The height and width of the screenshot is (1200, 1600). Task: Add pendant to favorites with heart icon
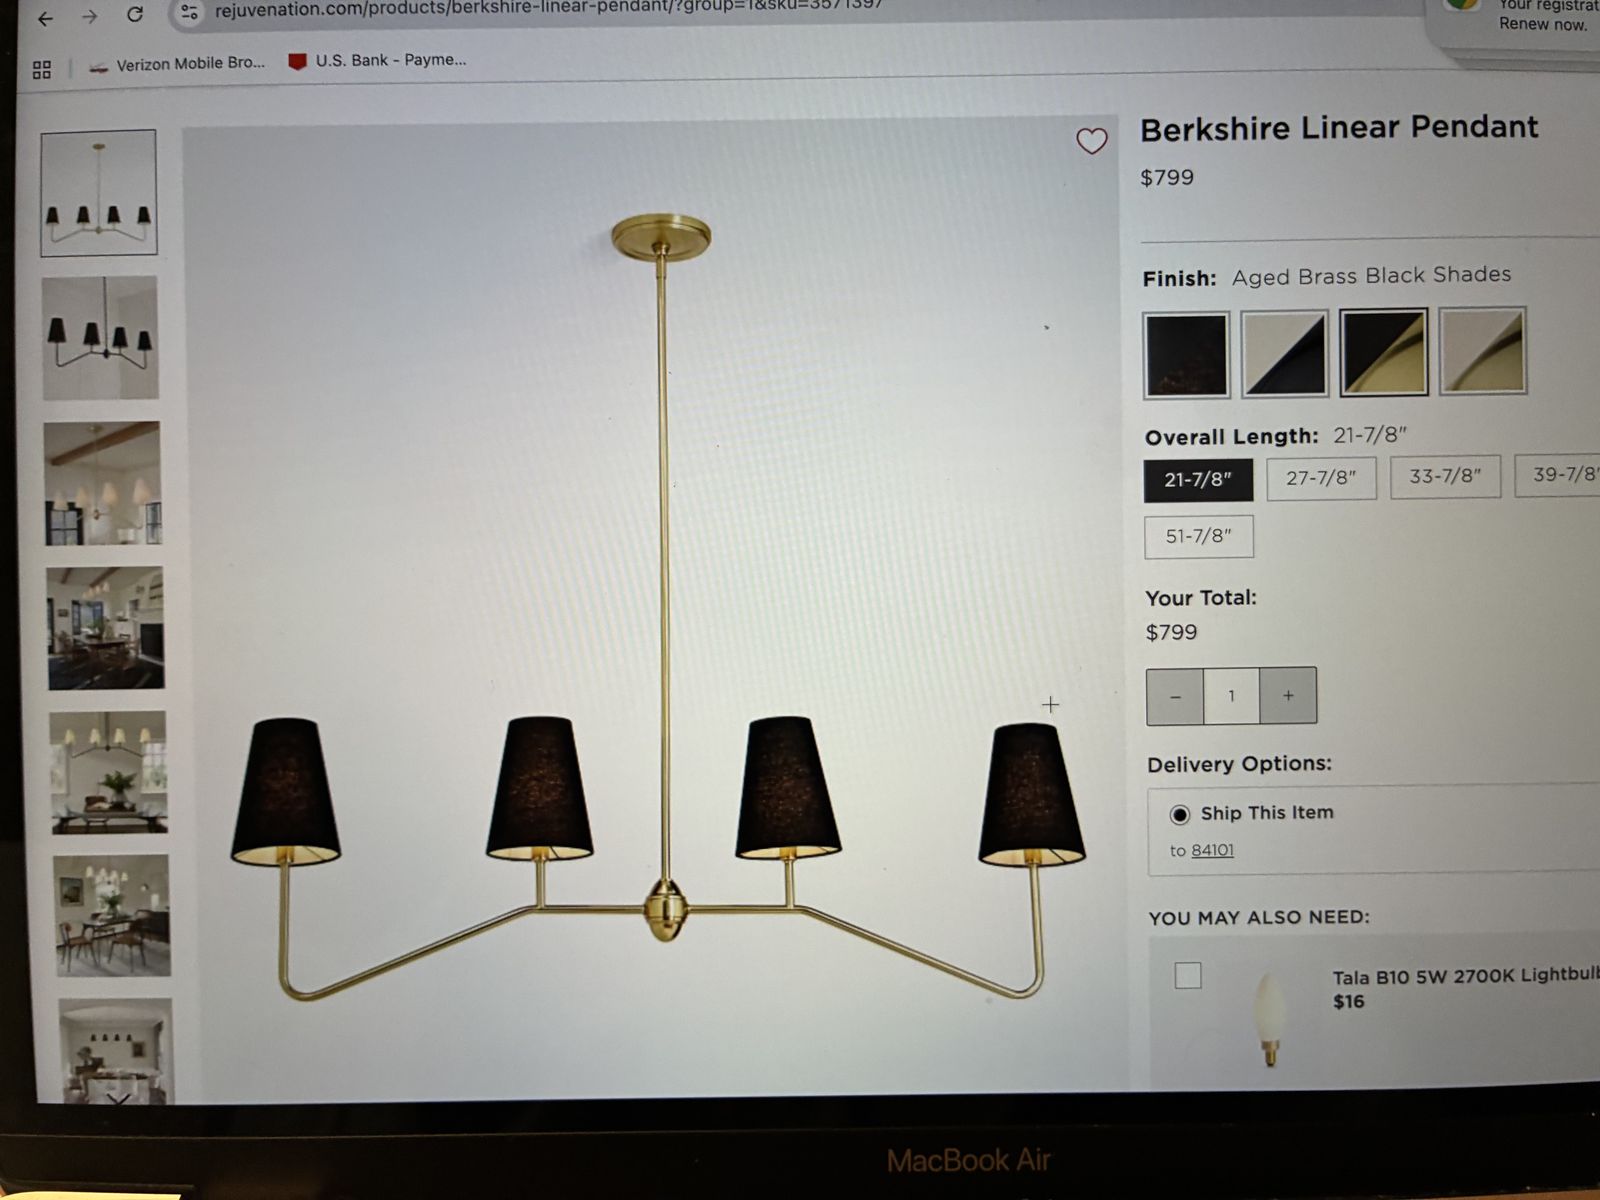(1091, 141)
